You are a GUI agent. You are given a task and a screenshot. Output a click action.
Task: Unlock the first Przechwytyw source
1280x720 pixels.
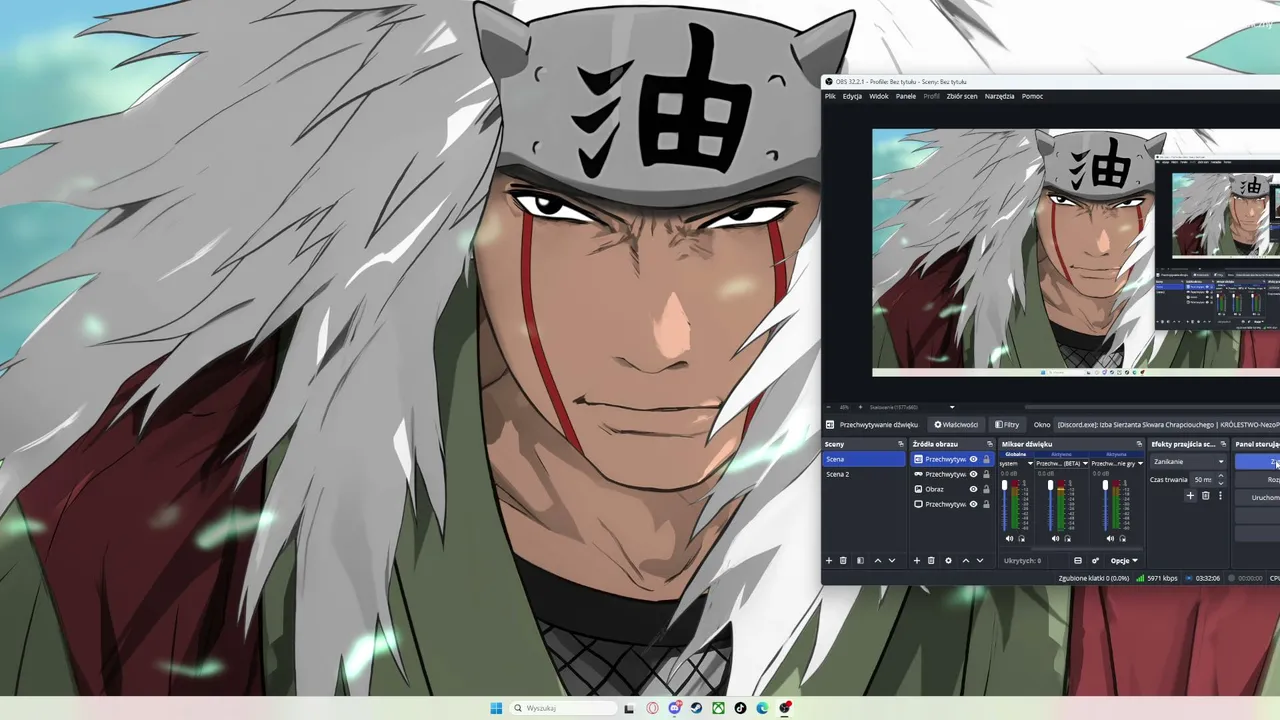(x=986, y=460)
